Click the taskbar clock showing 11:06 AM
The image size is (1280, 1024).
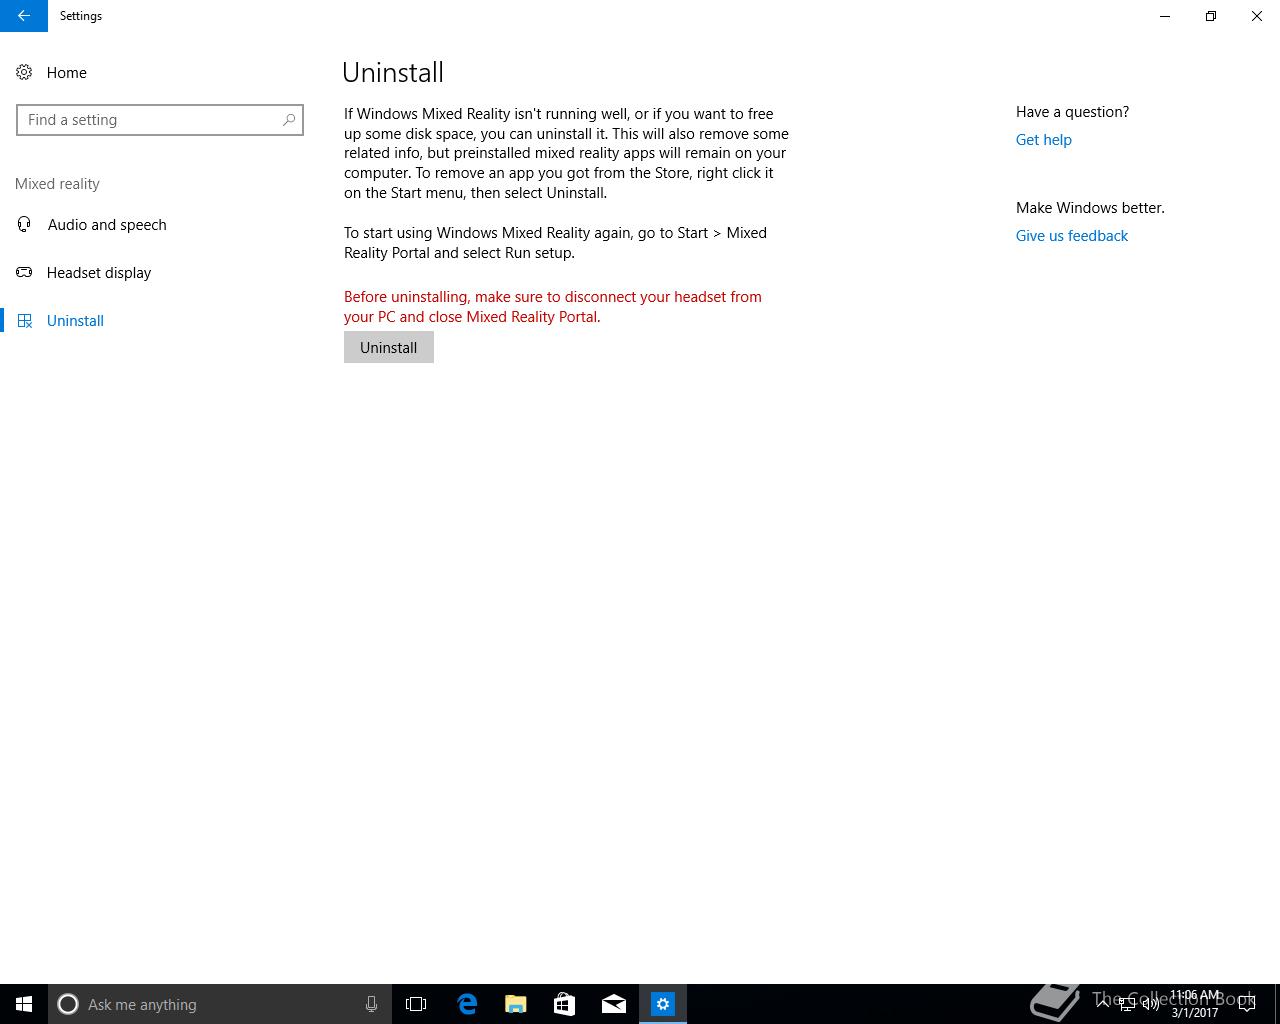[x=1195, y=1004]
